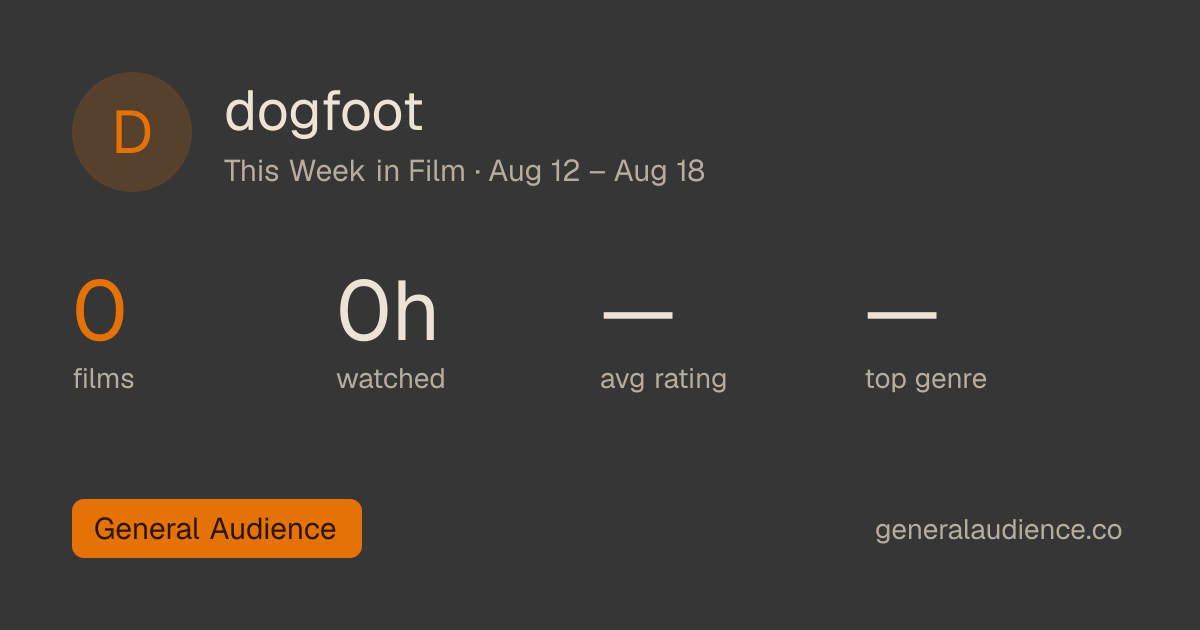Select the 'This Week in Film' subtitle text
1200x630 pixels.
(x=345, y=171)
